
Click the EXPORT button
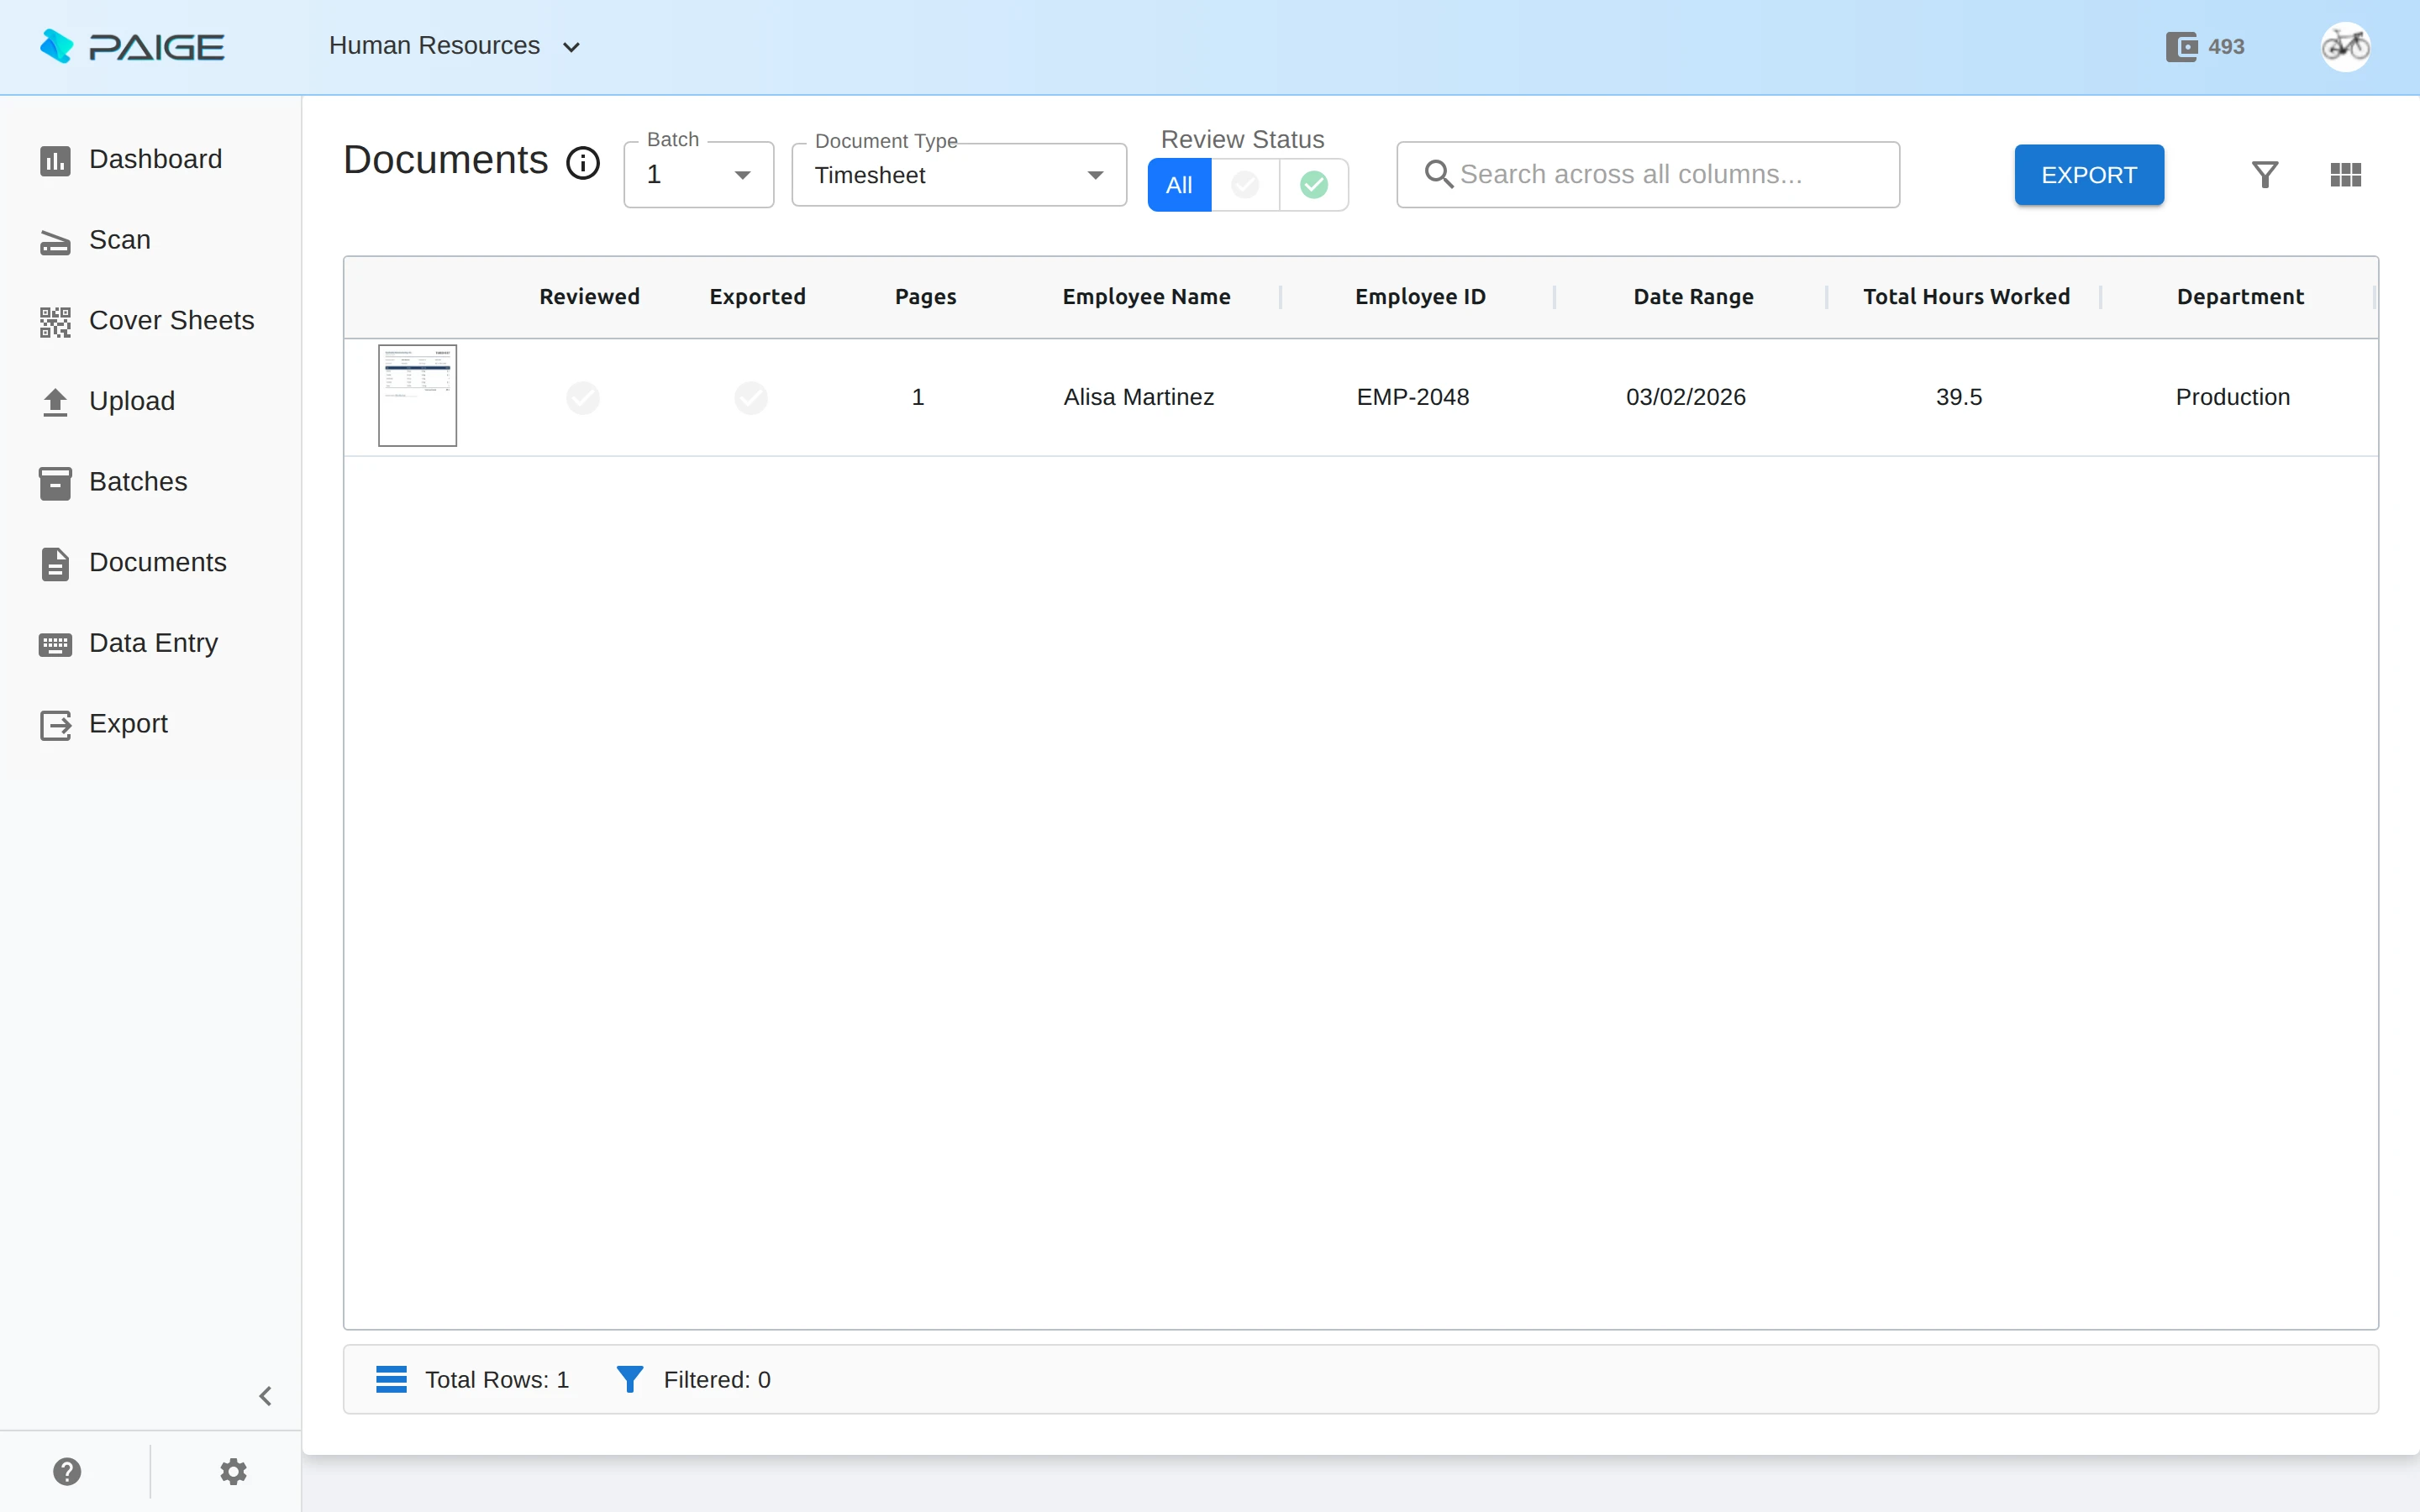tap(2089, 175)
